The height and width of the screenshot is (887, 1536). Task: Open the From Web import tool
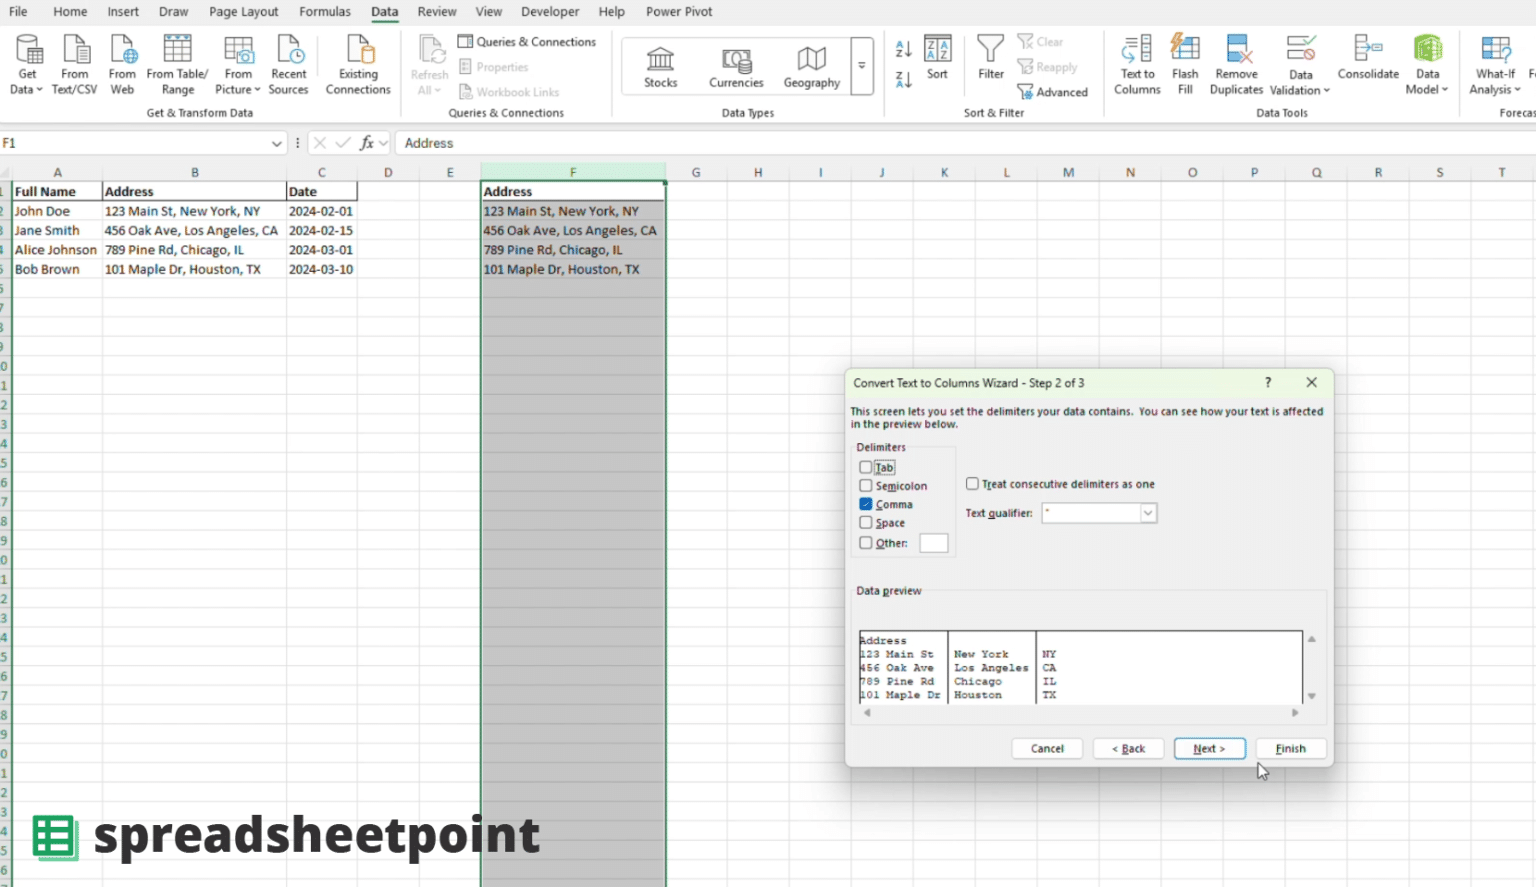[122, 63]
